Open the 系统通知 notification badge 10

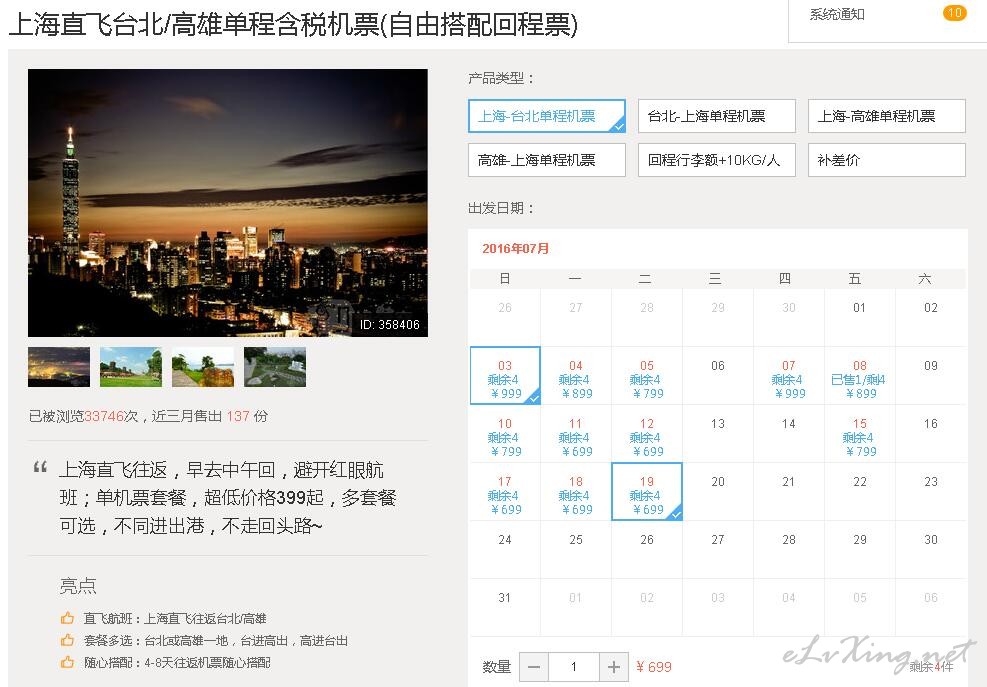tap(954, 13)
